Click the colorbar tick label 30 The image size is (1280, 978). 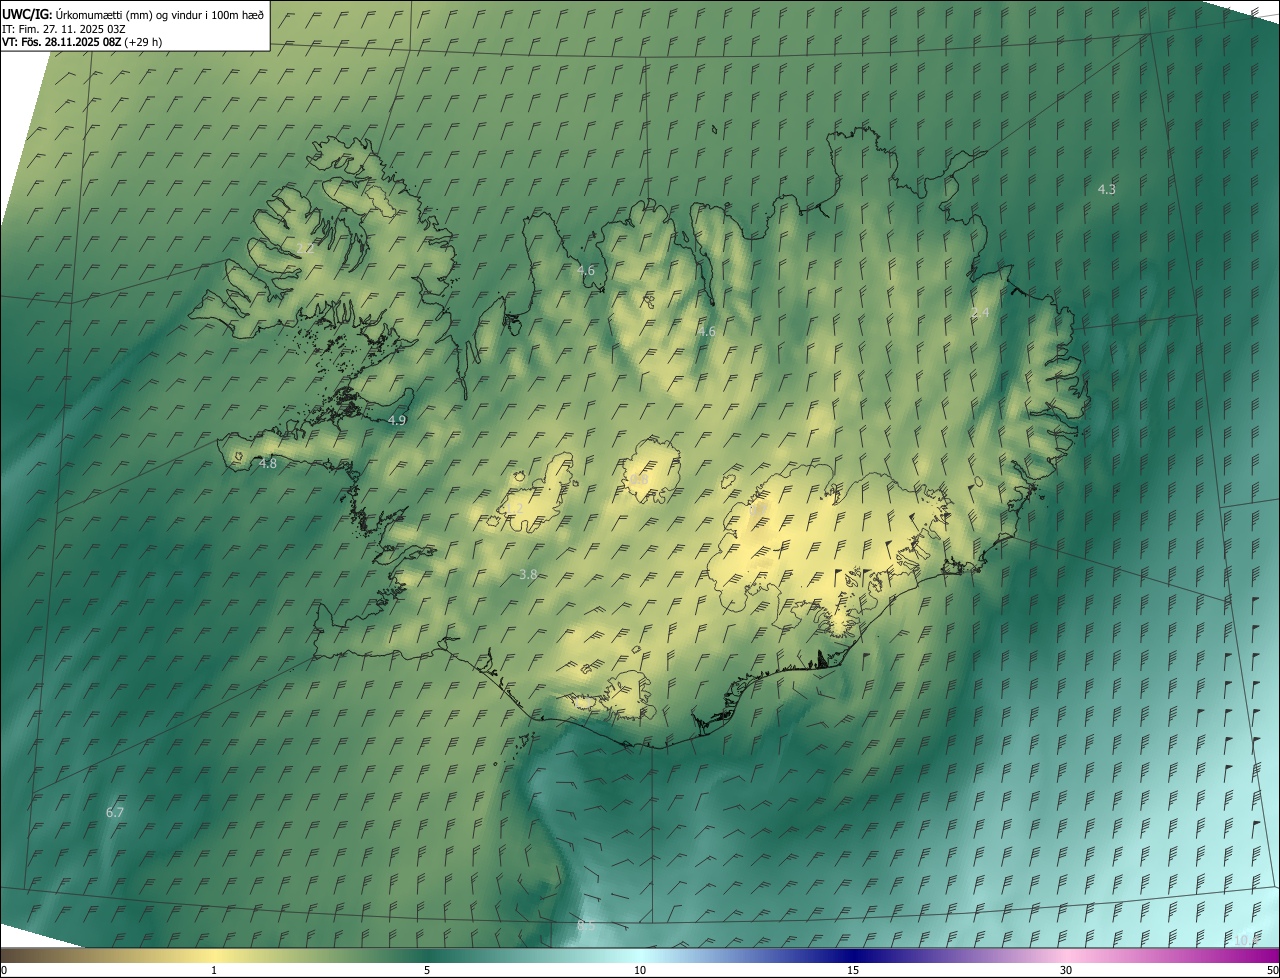[x=1066, y=970]
